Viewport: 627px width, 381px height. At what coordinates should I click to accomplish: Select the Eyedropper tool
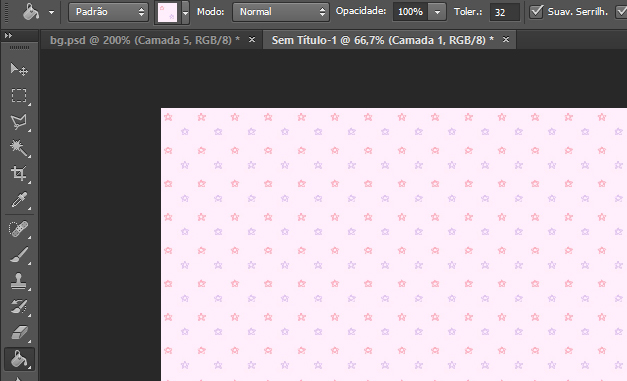[x=19, y=200]
